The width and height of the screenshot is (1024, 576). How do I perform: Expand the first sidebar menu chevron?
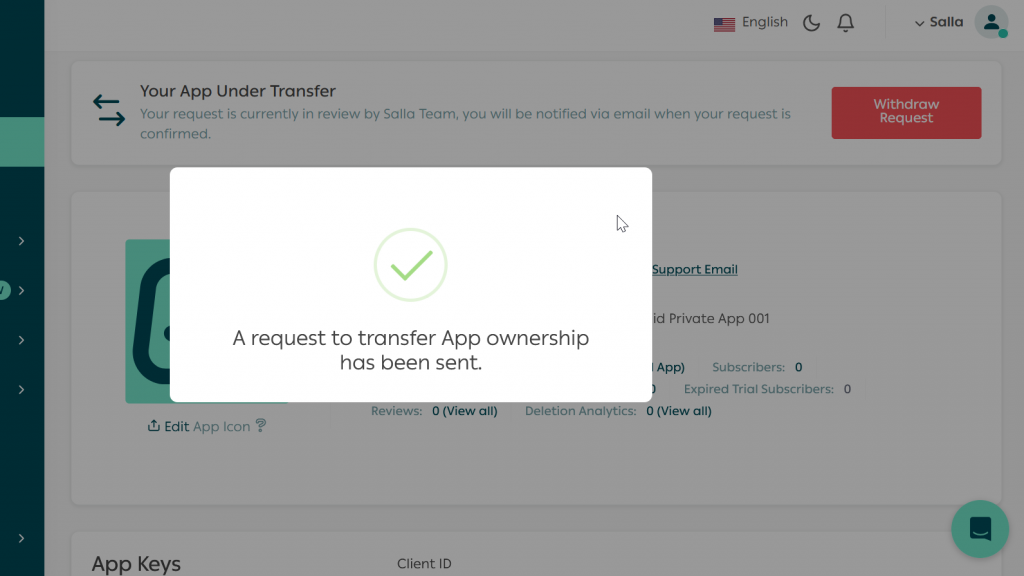22,240
